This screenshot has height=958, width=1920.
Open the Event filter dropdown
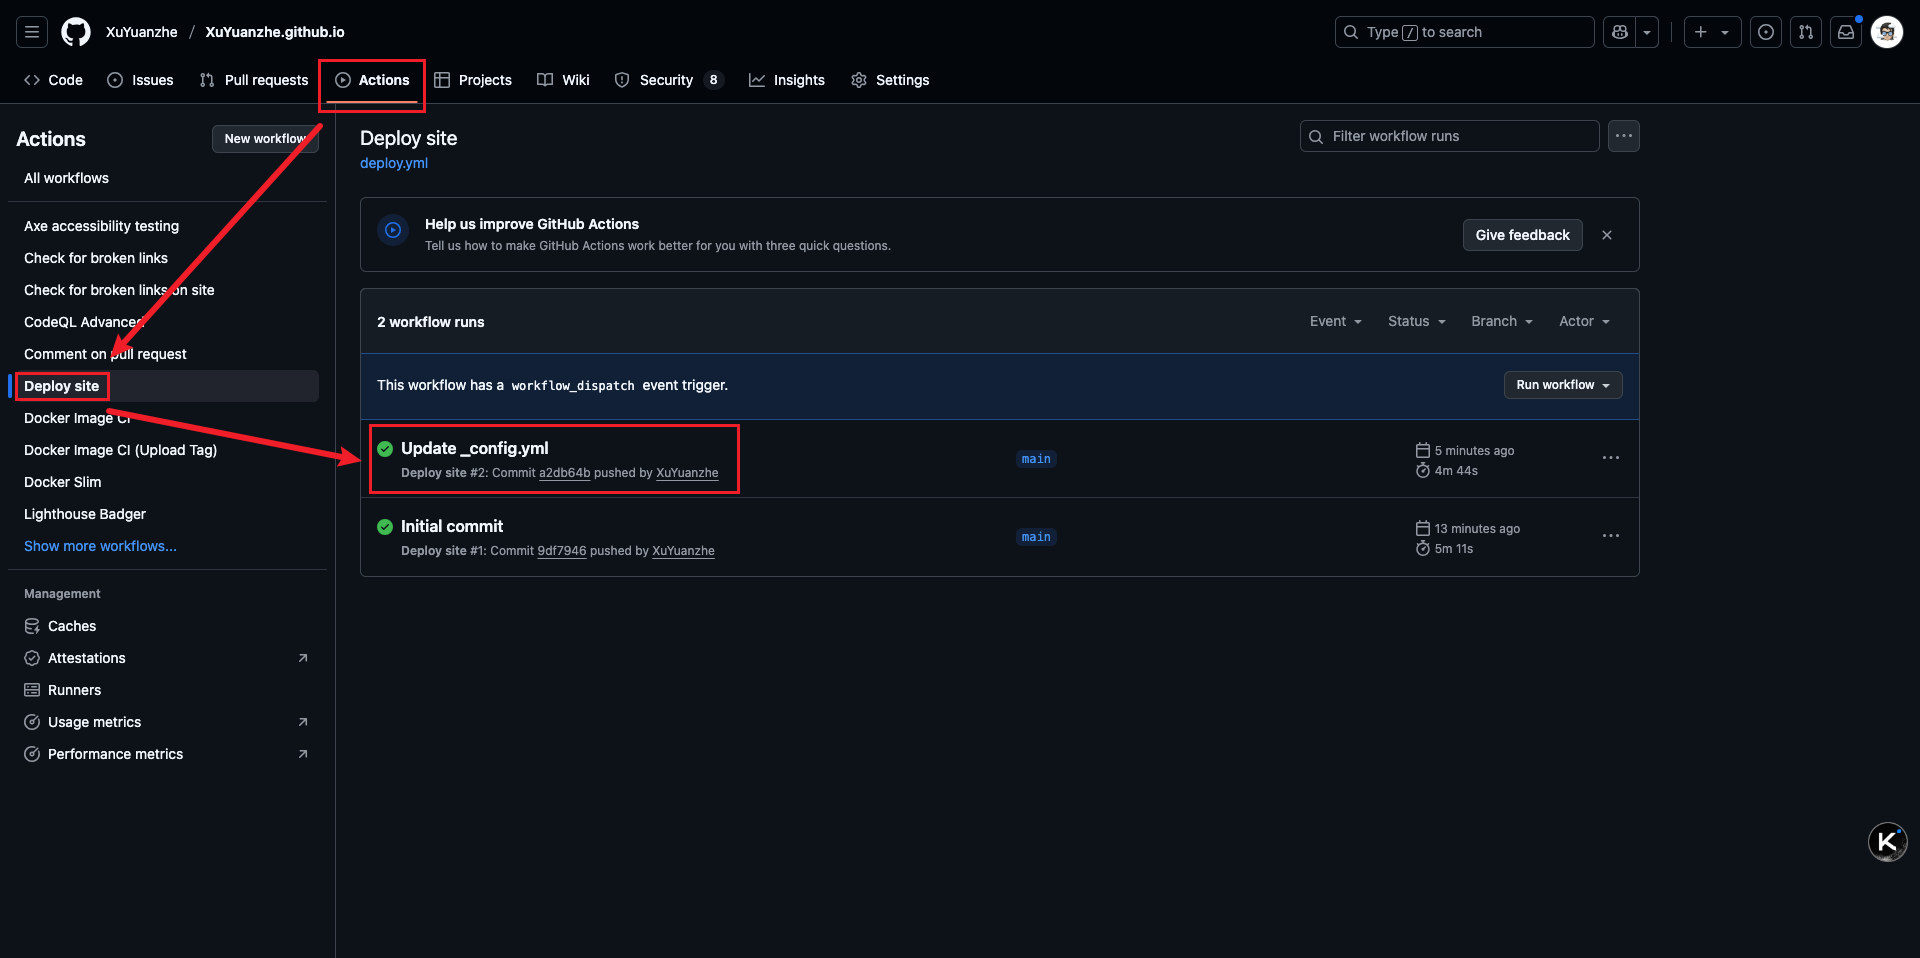click(1336, 321)
